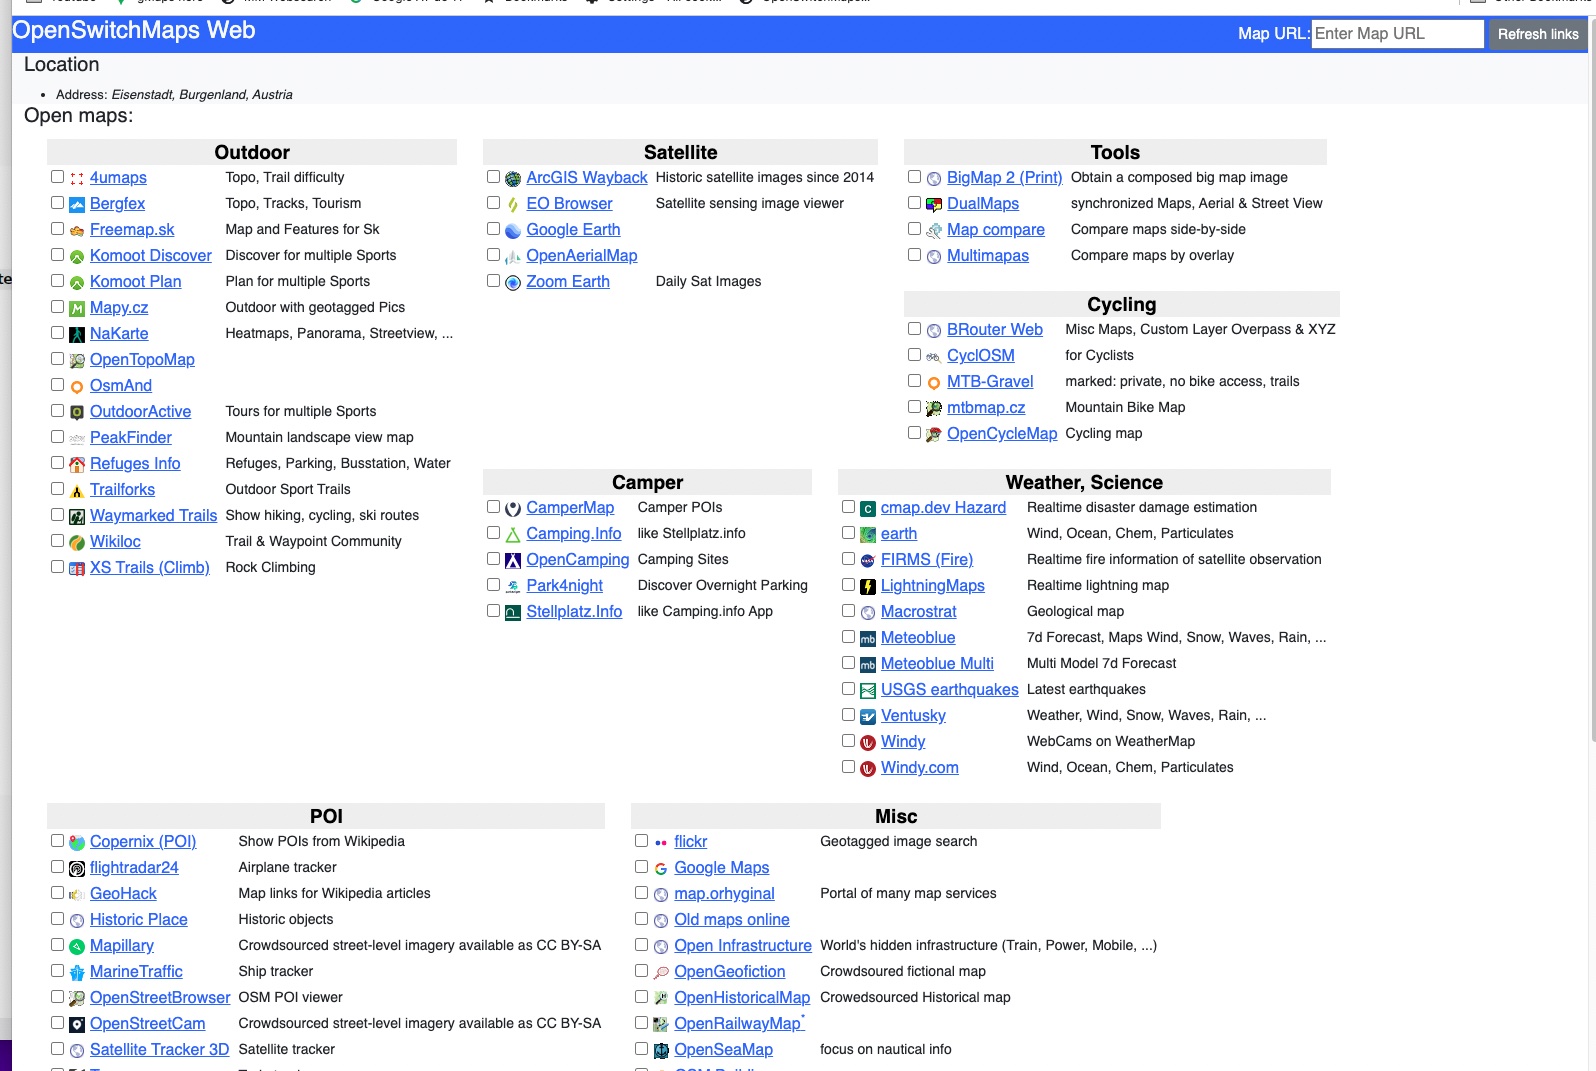Open the Waymarked Trails link
Screen dimensions: 1596x1071
[153, 515]
